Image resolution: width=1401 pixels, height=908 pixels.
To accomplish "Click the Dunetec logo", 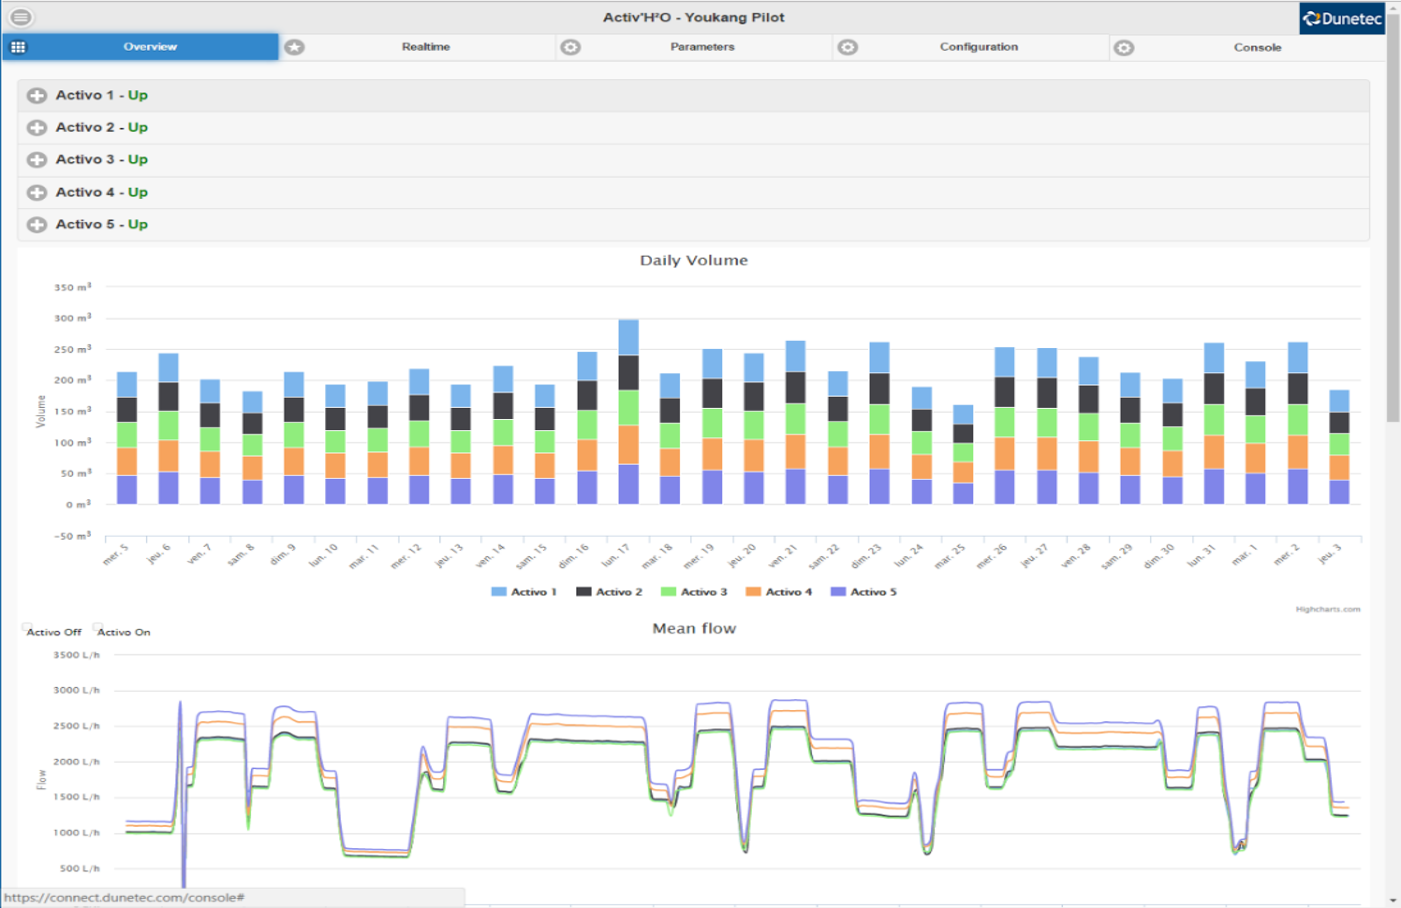I will [x=1342, y=18].
